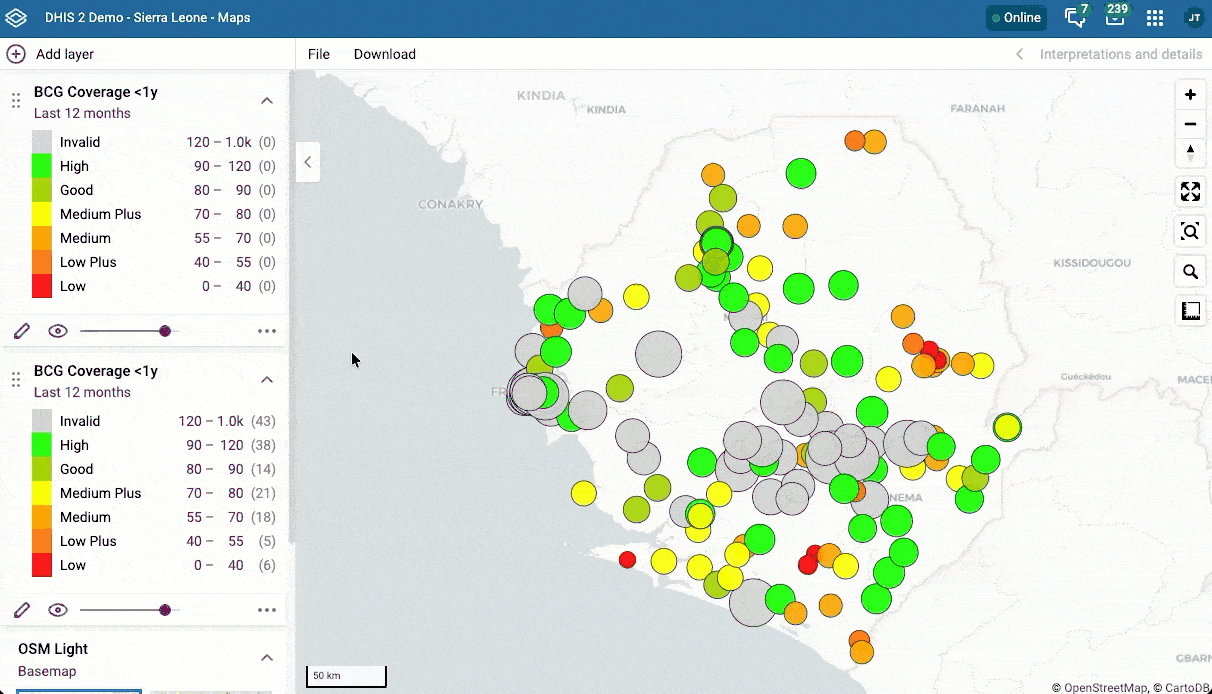Open more options for first BCG layer

tap(267, 331)
